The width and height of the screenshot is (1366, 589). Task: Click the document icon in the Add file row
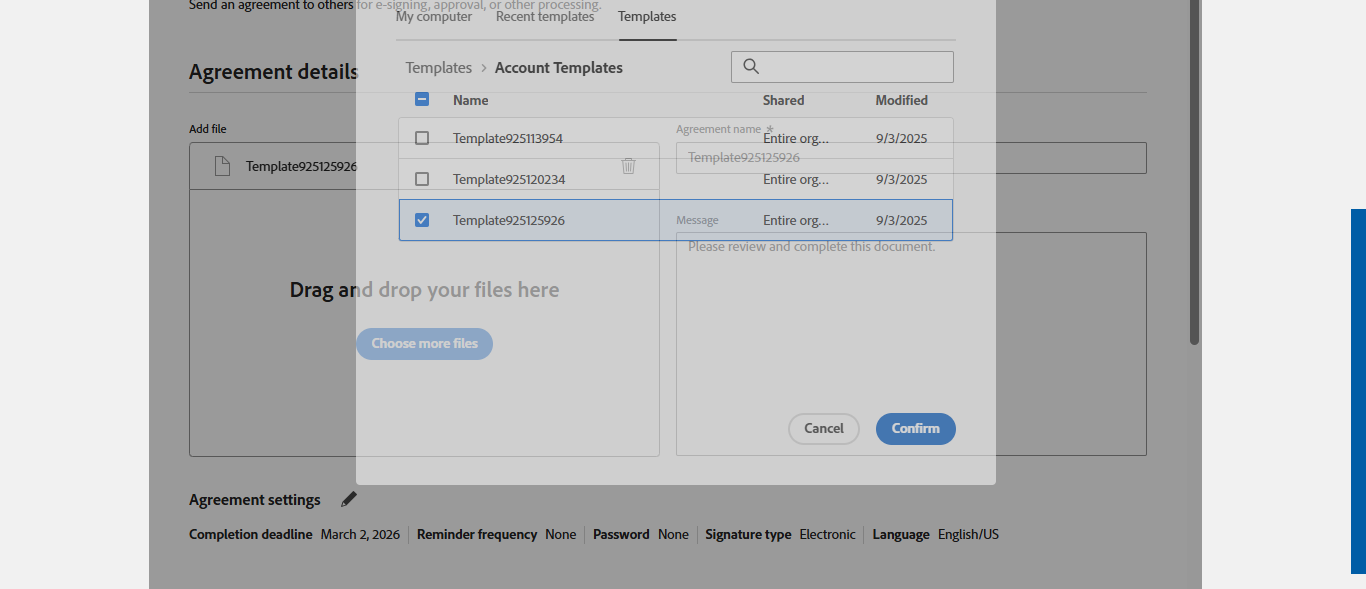point(223,166)
